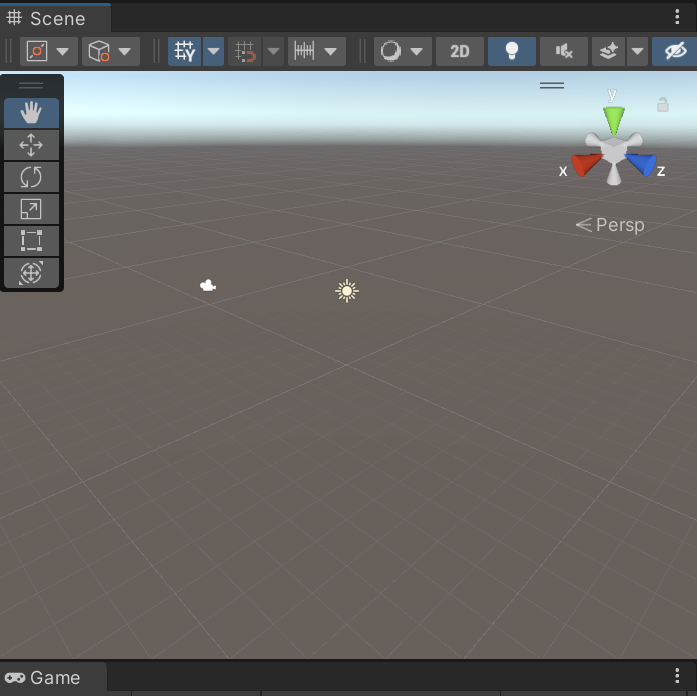Click the tool handle position (pivot) icon

(x=37, y=51)
